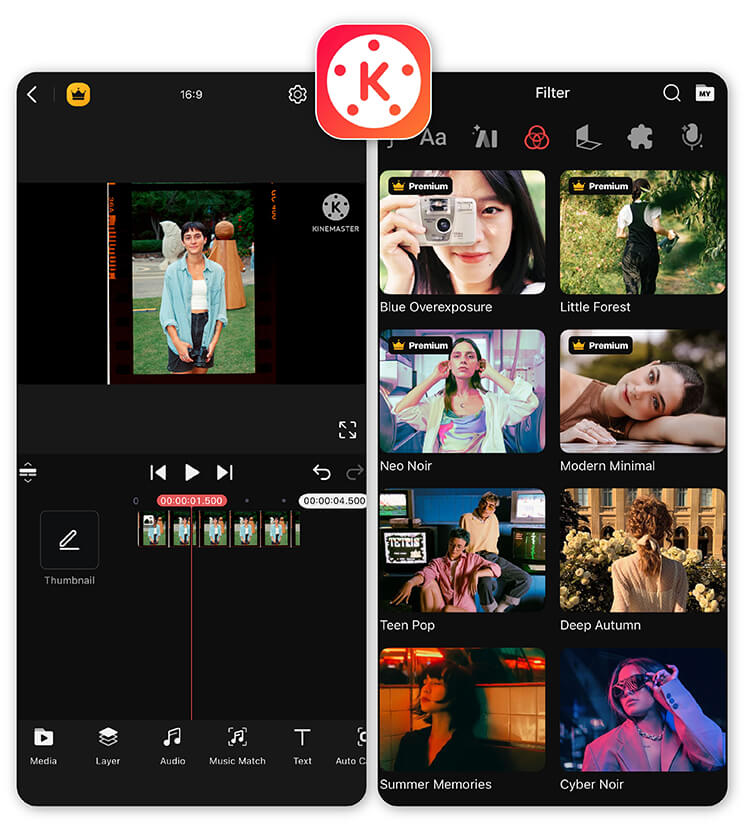Click the 16:9 aspect ratio label

pos(191,95)
